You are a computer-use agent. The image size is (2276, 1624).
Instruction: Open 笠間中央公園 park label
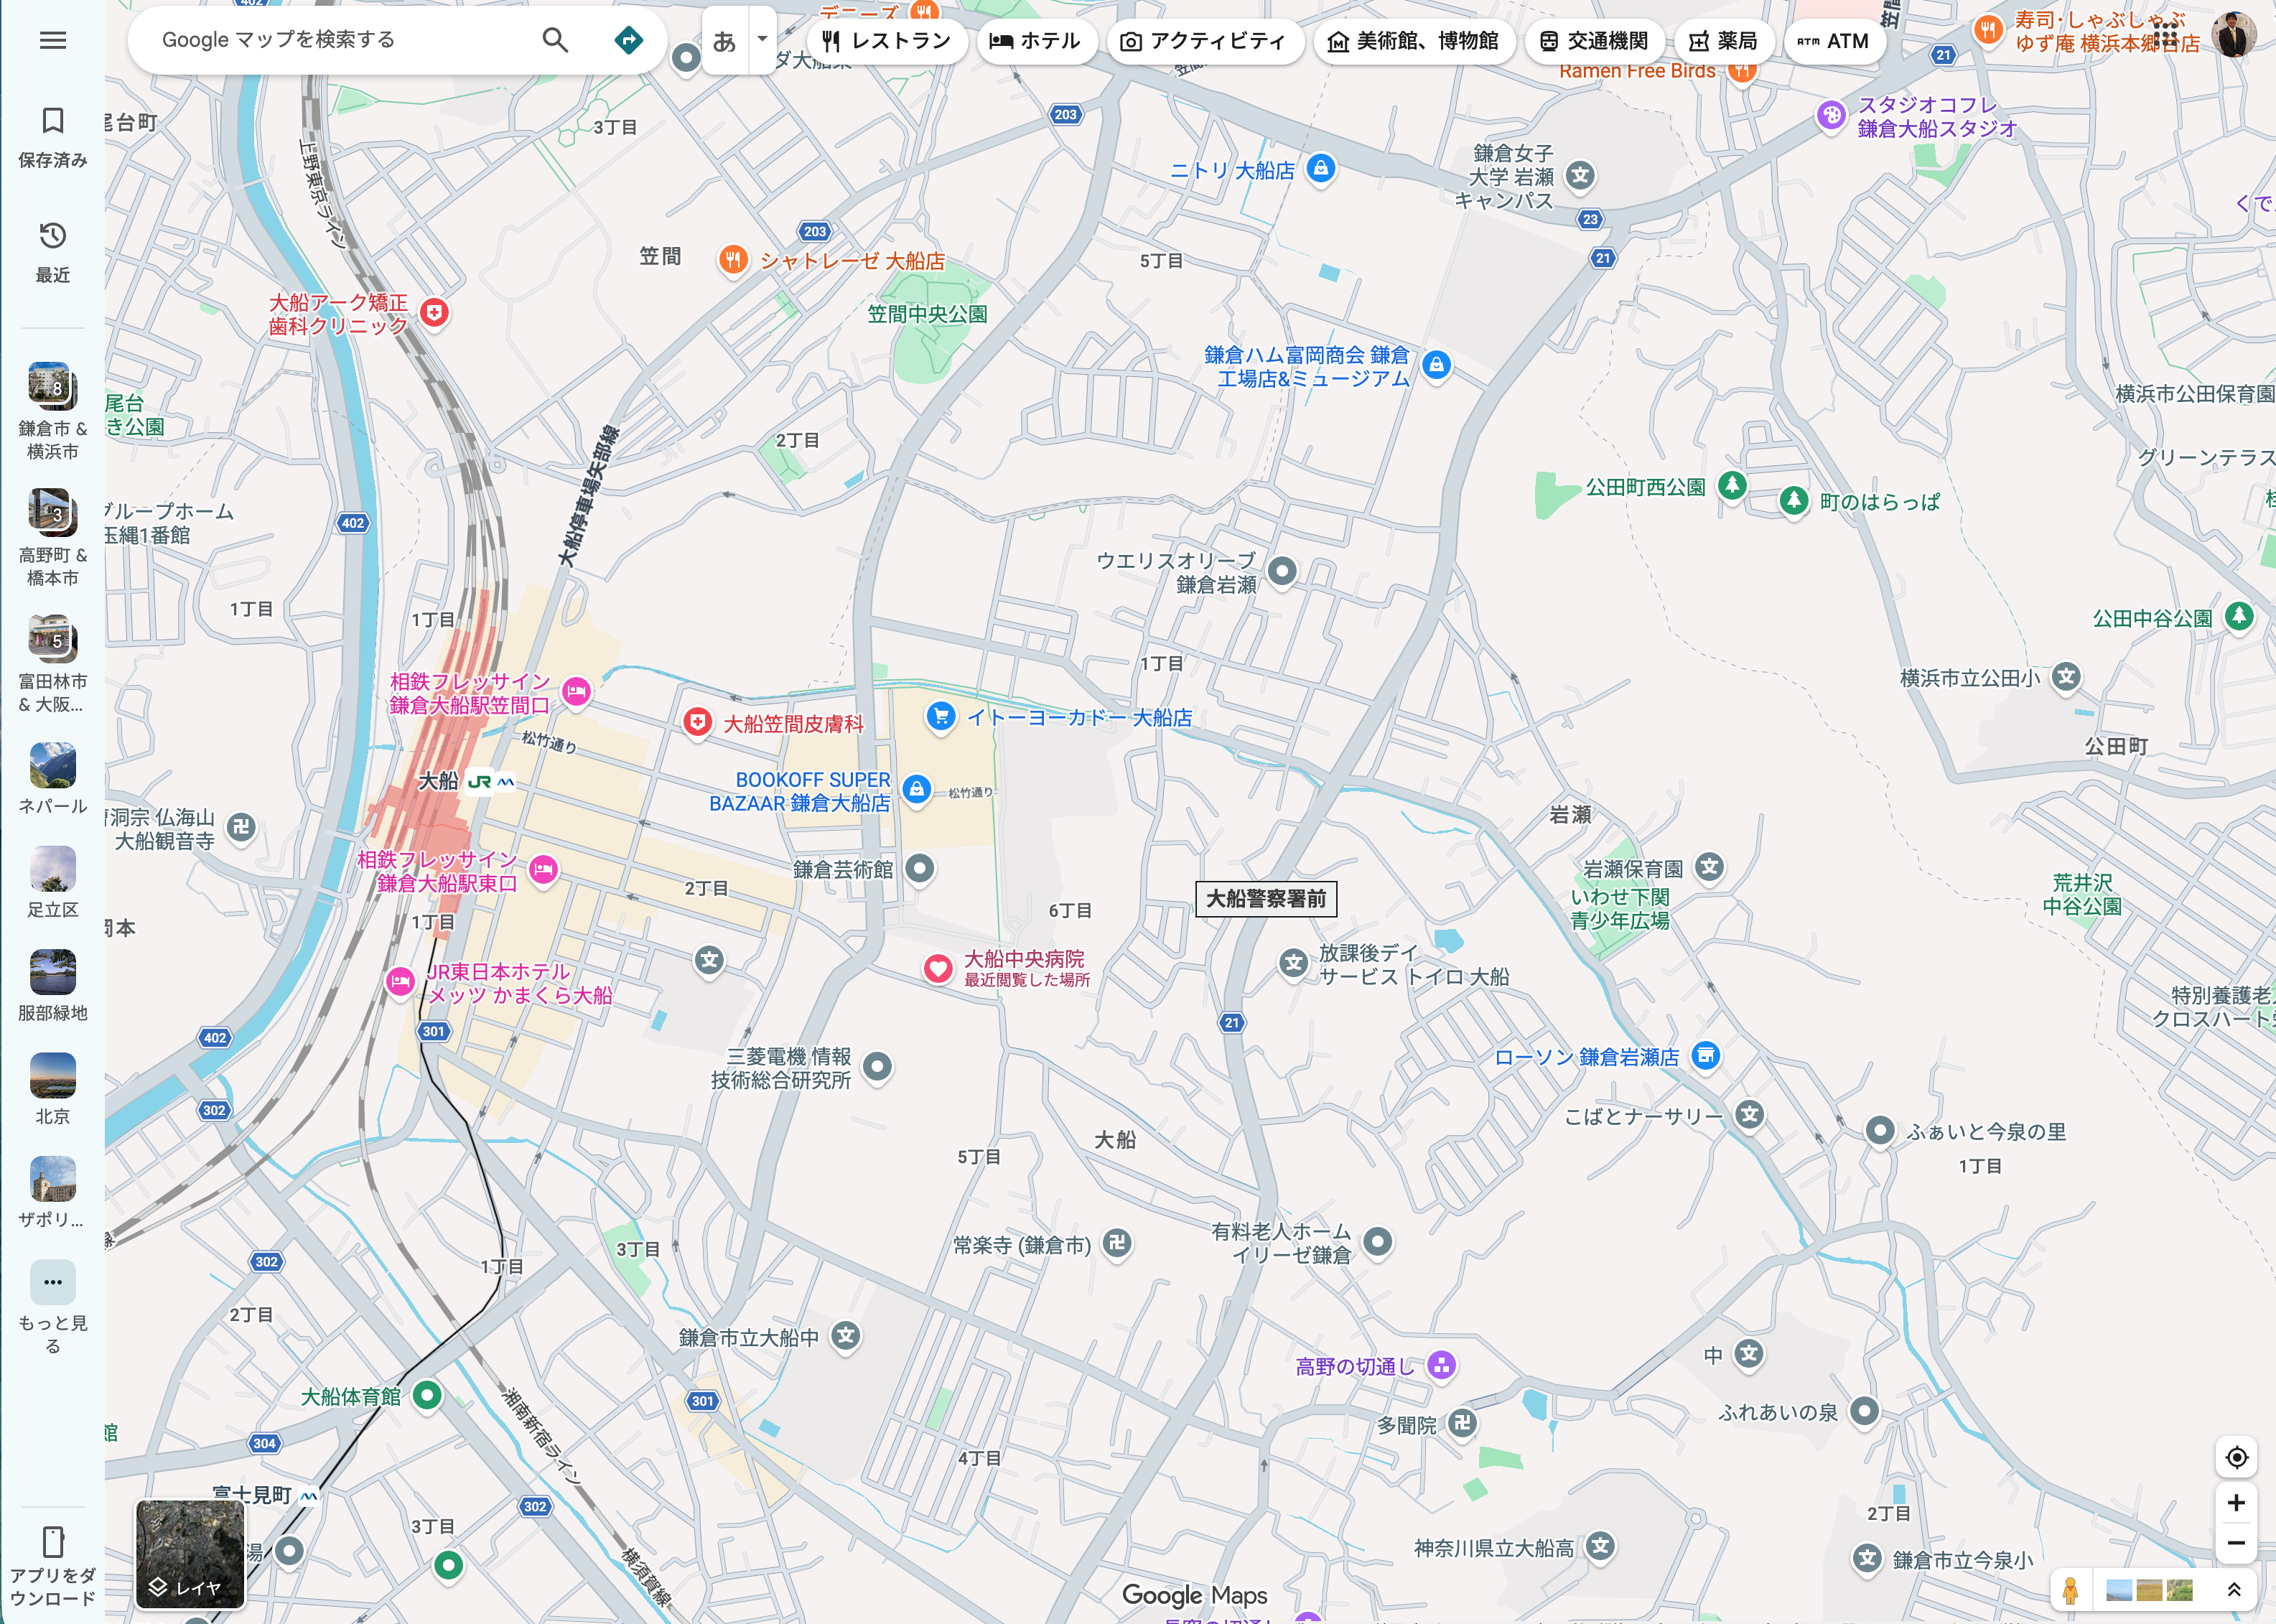click(927, 314)
